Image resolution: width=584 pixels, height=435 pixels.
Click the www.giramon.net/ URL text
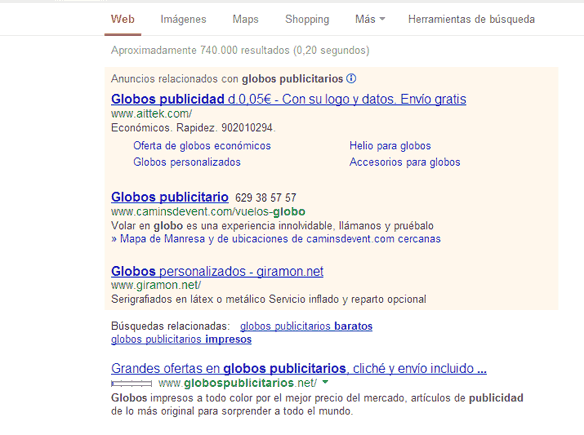click(156, 285)
